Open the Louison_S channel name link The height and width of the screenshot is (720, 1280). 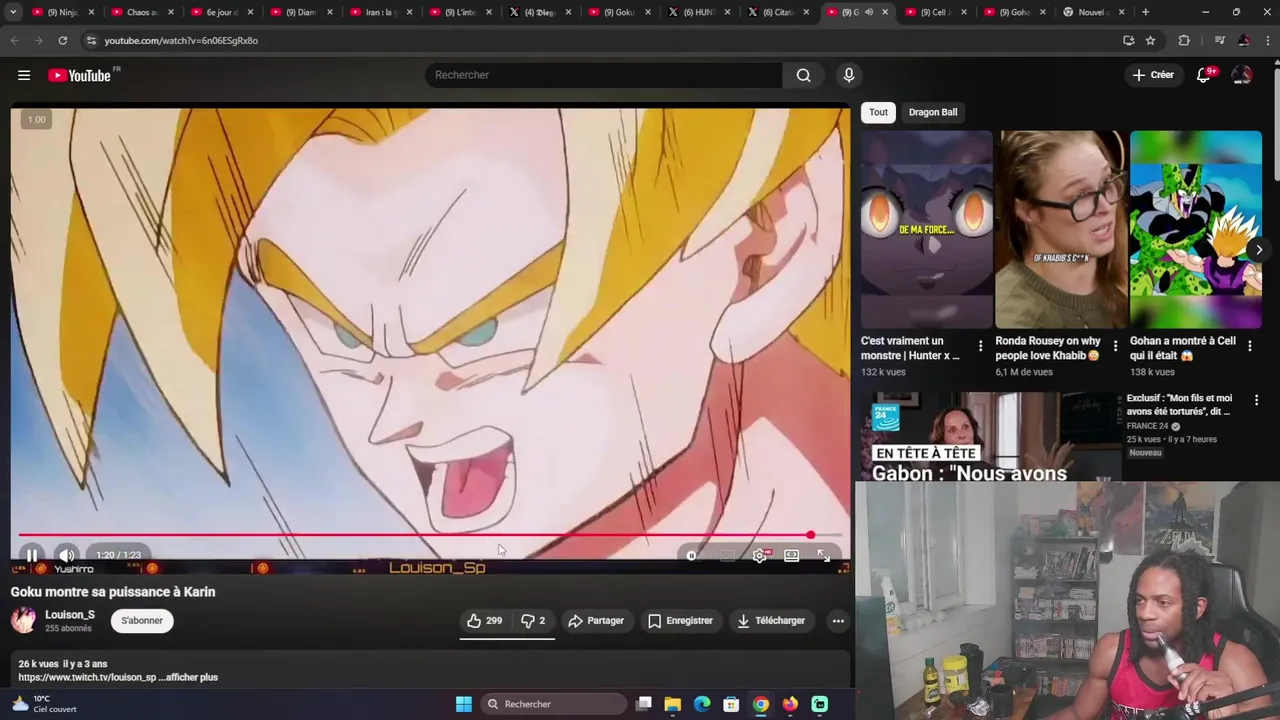pos(70,615)
